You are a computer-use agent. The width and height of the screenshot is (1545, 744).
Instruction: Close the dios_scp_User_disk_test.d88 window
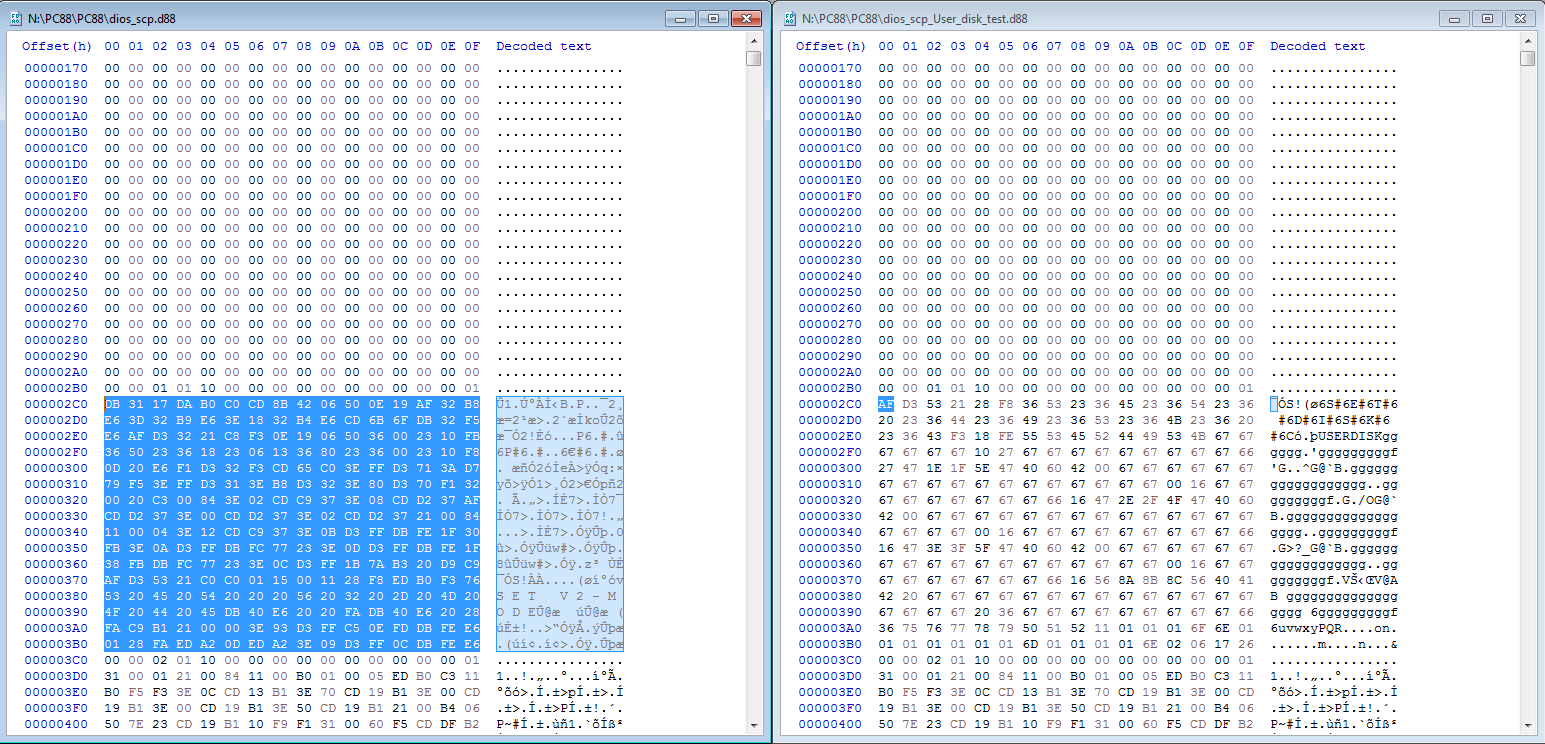(1520, 19)
